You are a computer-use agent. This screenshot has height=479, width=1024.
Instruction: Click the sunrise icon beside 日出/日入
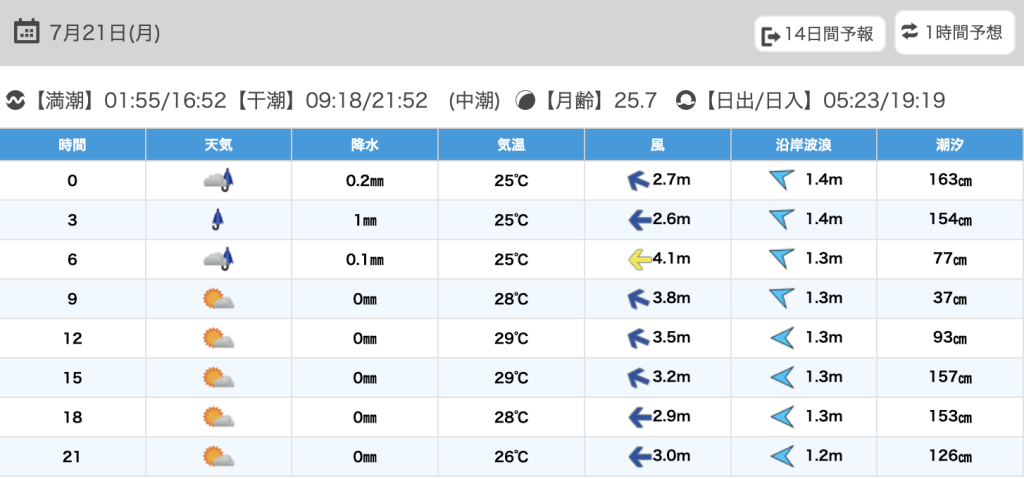click(x=685, y=100)
